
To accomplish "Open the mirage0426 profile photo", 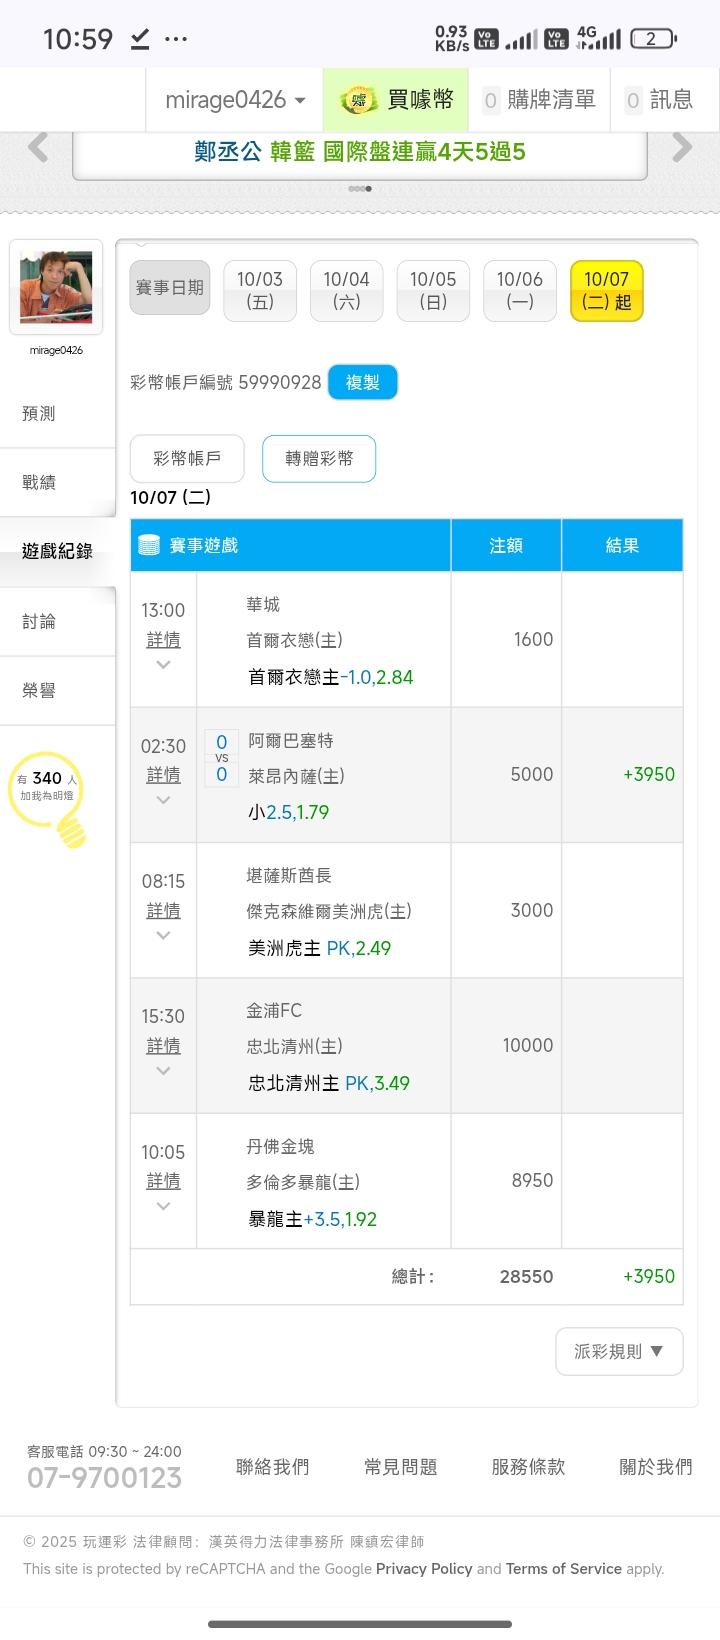I will (x=56, y=287).
